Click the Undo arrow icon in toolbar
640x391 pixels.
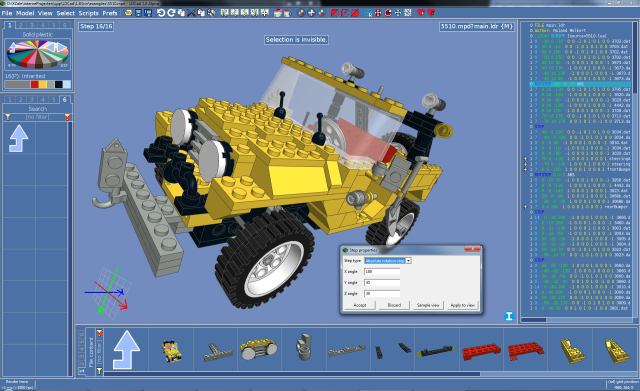point(161,13)
